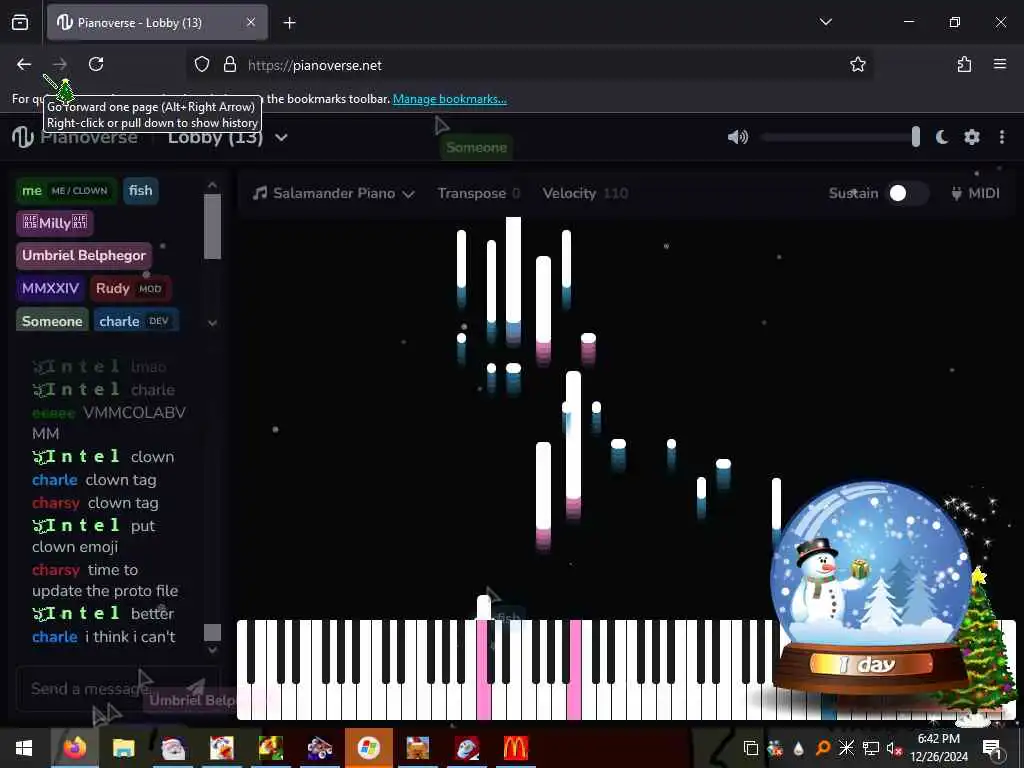Open tracking protection shield icon

coord(202,64)
